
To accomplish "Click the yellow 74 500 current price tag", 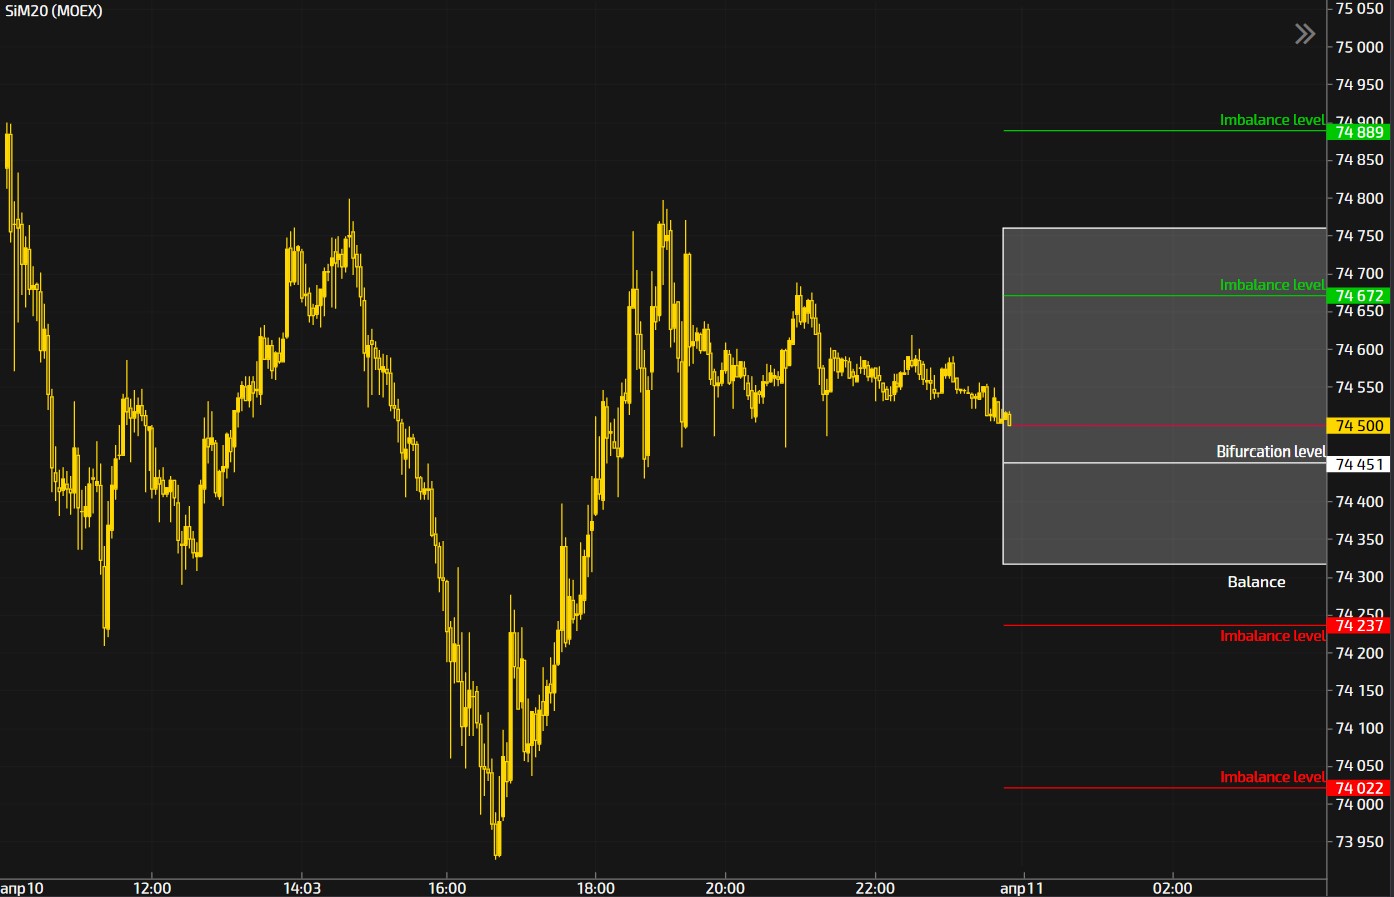I will pos(1359,426).
